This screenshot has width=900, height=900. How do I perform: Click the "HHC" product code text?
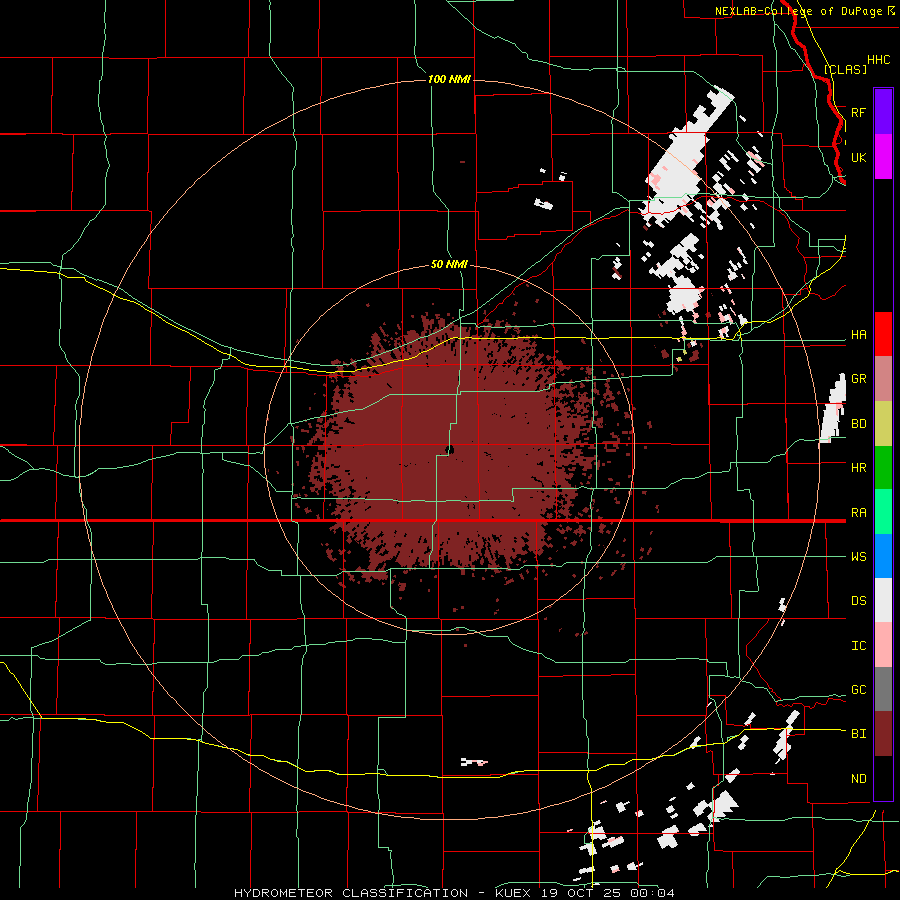point(878,60)
